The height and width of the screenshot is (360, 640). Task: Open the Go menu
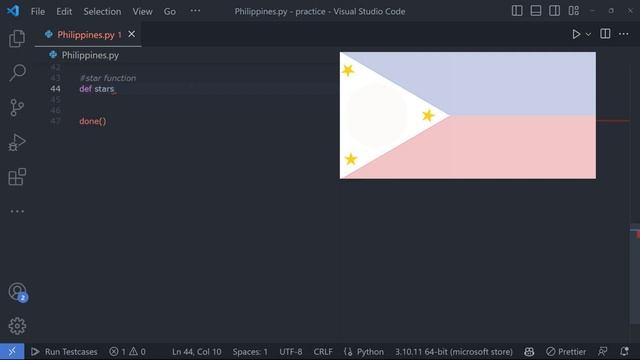(x=170, y=11)
